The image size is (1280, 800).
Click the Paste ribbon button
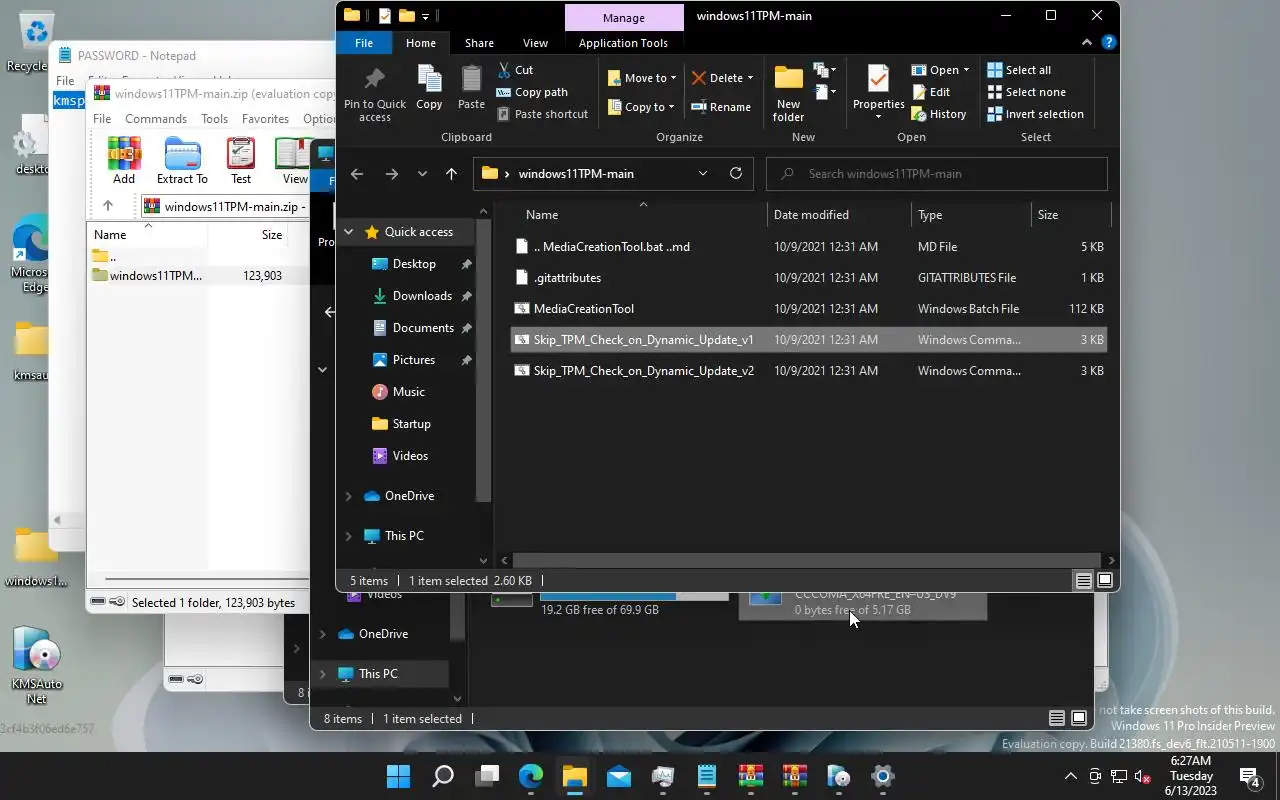[x=471, y=87]
